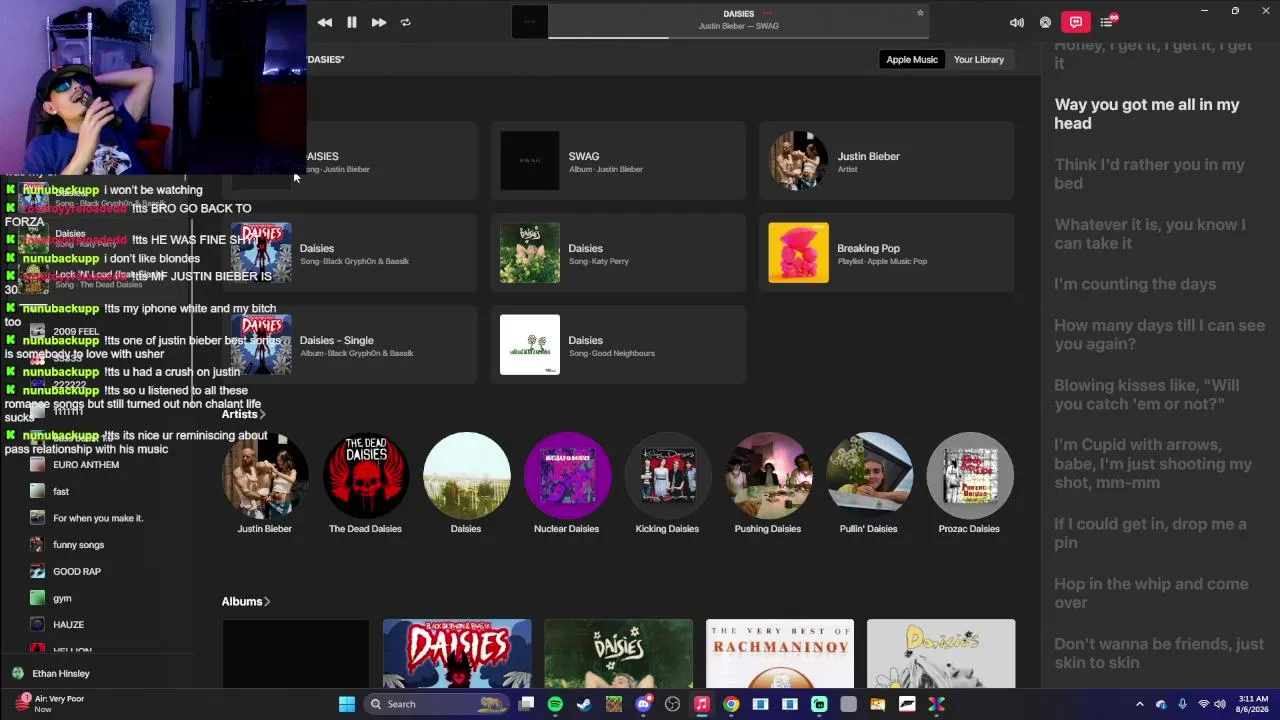Skip back to the previous track

pyautogui.click(x=325, y=22)
